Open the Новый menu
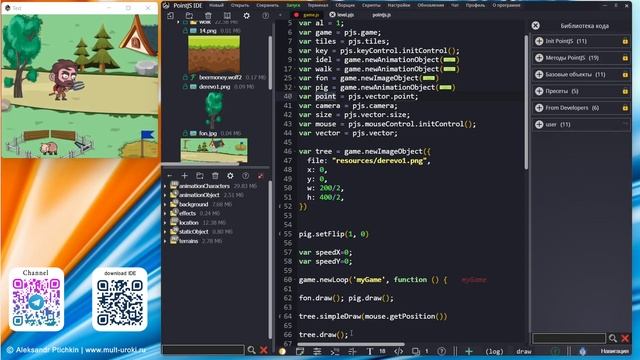Image resolution: width=640 pixels, height=360 pixels. pos(216,5)
